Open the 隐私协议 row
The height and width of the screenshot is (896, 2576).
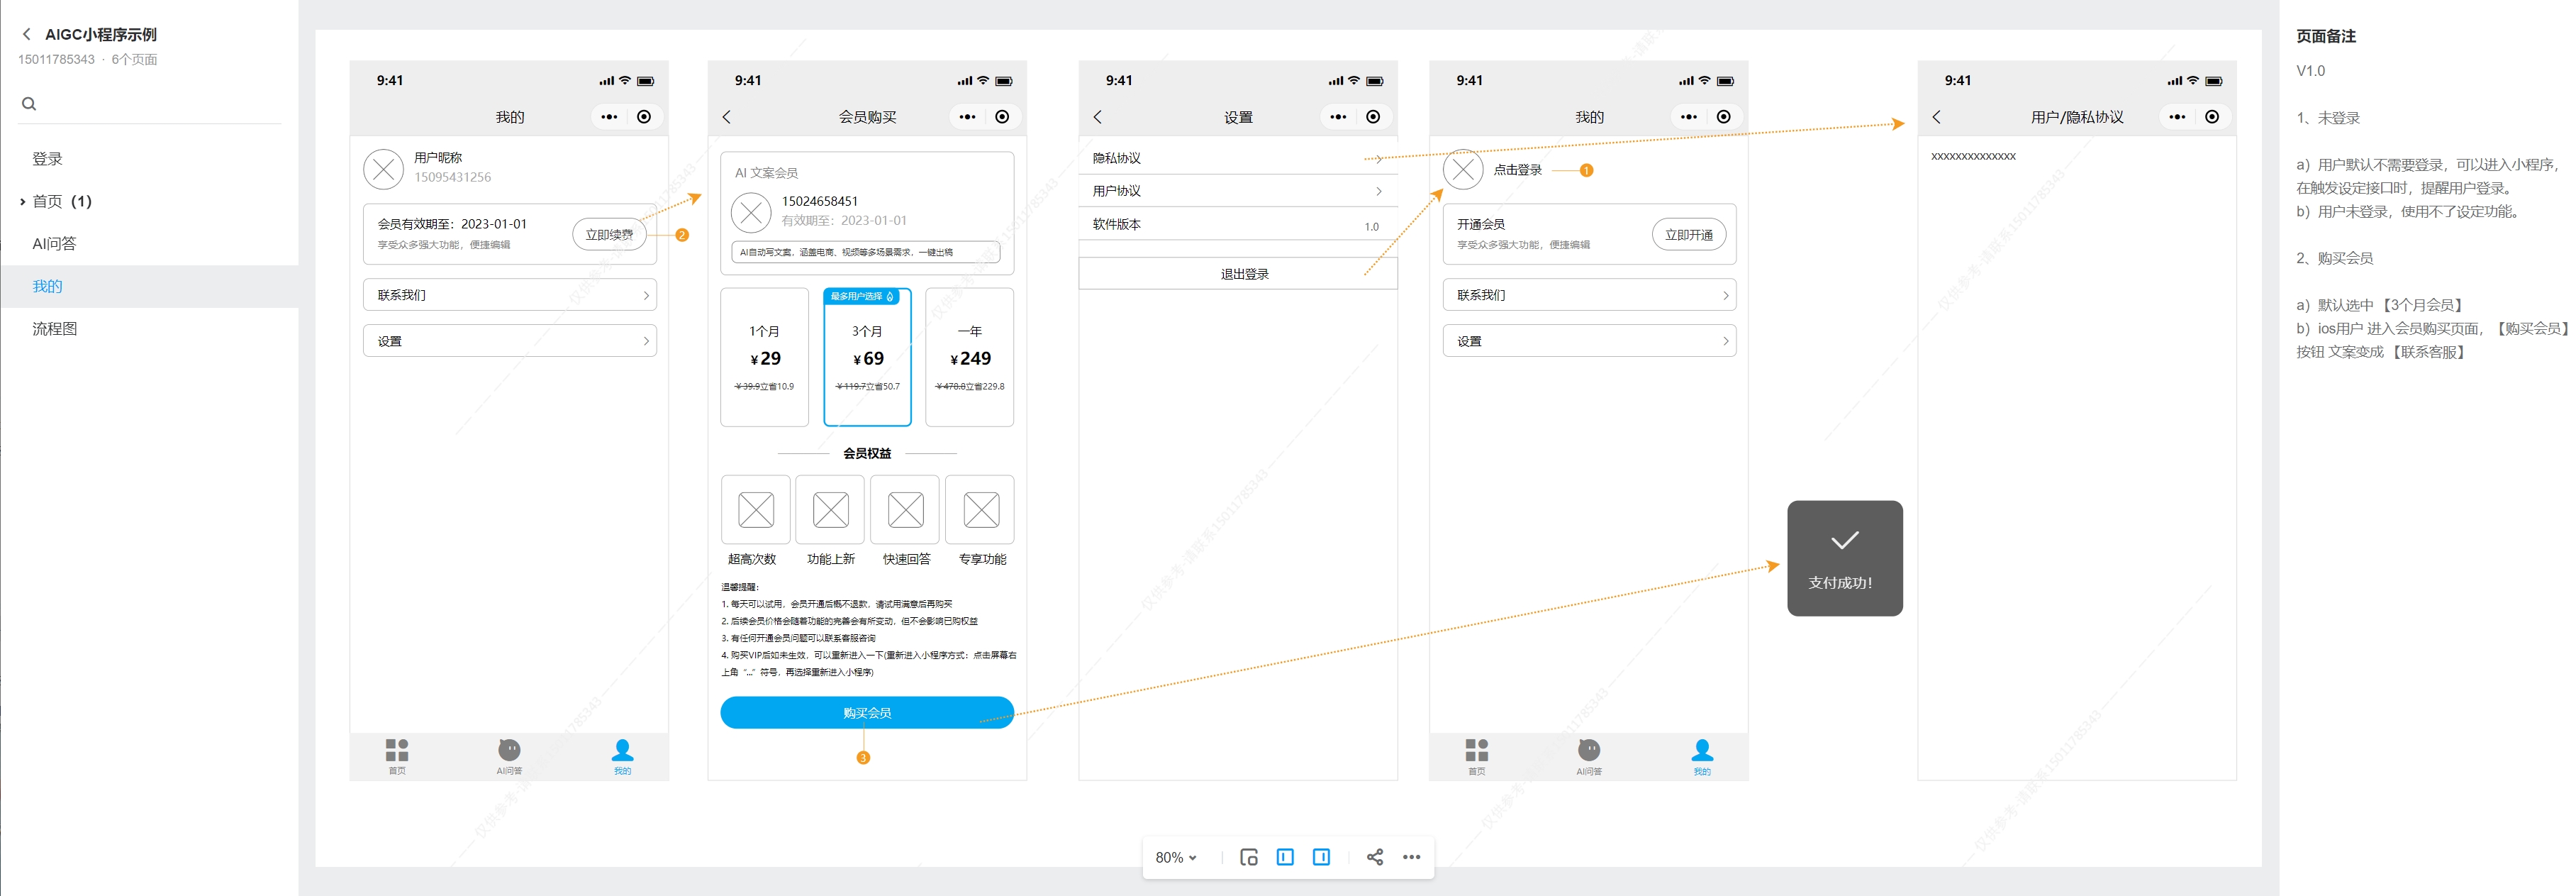click(1238, 158)
